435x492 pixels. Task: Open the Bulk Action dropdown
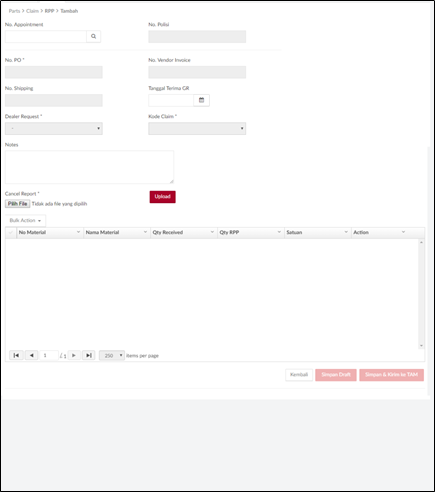25,220
